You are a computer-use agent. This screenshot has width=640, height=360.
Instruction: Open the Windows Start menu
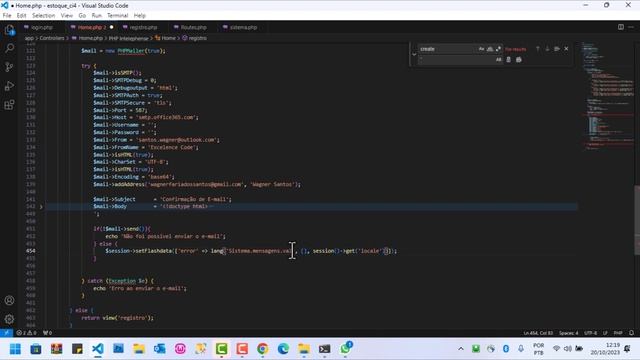click(15, 349)
